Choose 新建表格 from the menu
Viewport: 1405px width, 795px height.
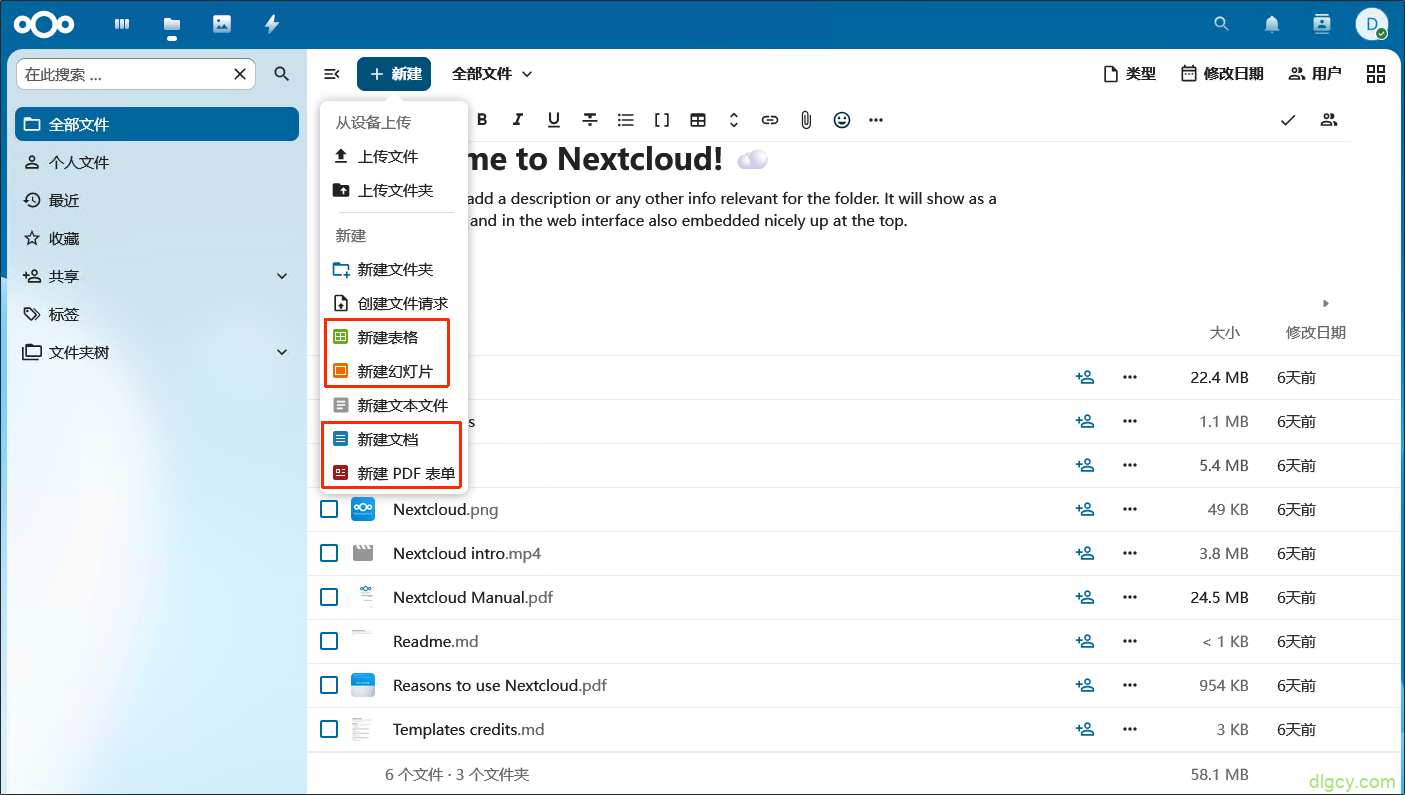pos(394,337)
